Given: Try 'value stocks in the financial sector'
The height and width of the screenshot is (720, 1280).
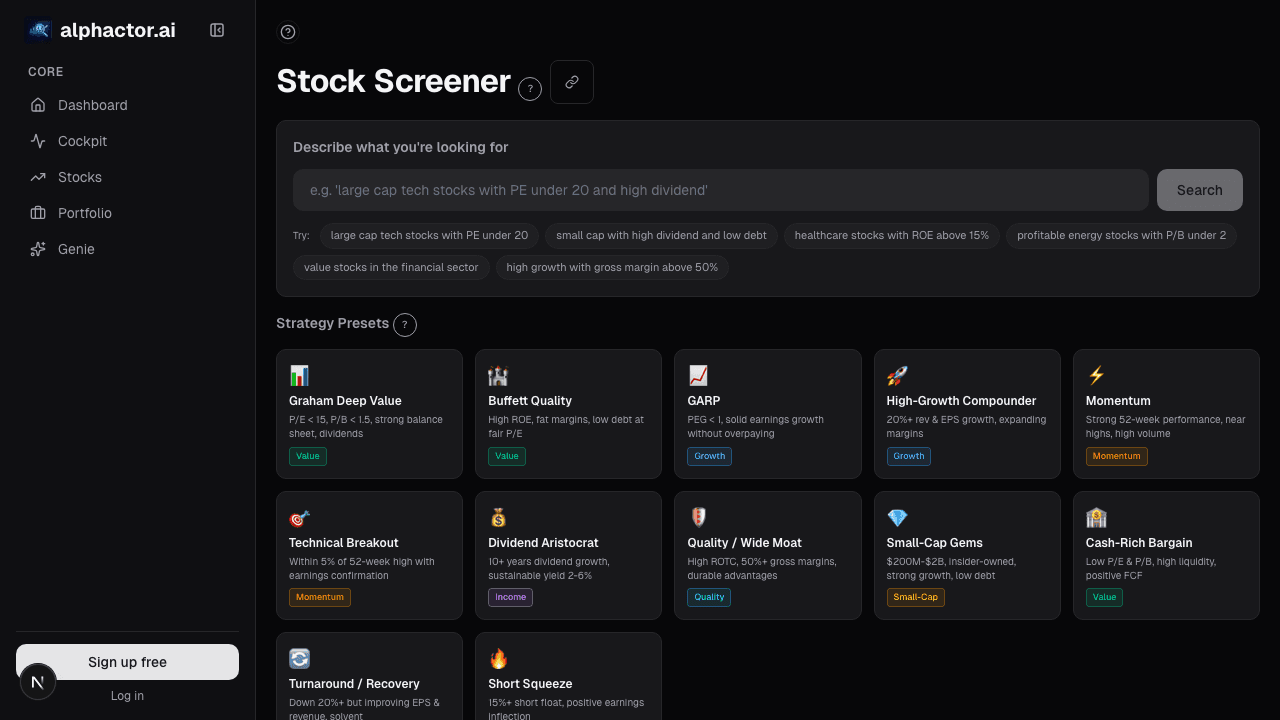Looking at the screenshot, I should click(391, 267).
